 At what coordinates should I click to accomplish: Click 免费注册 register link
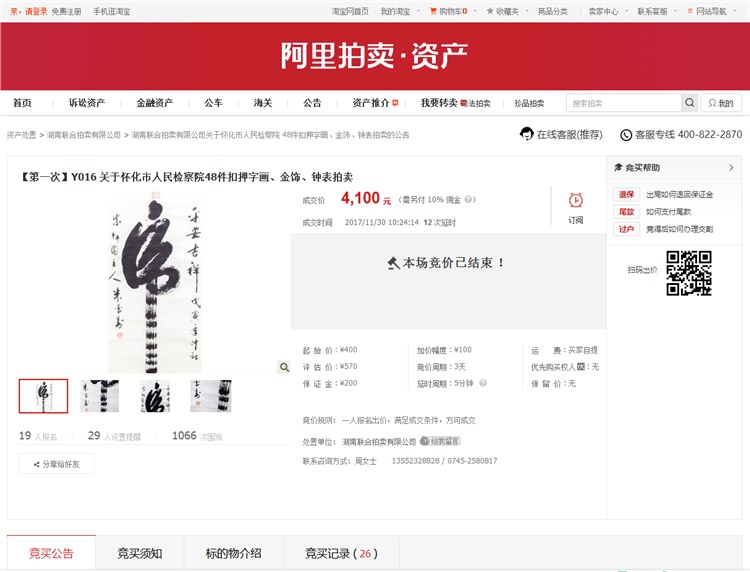(x=66, y=11)
